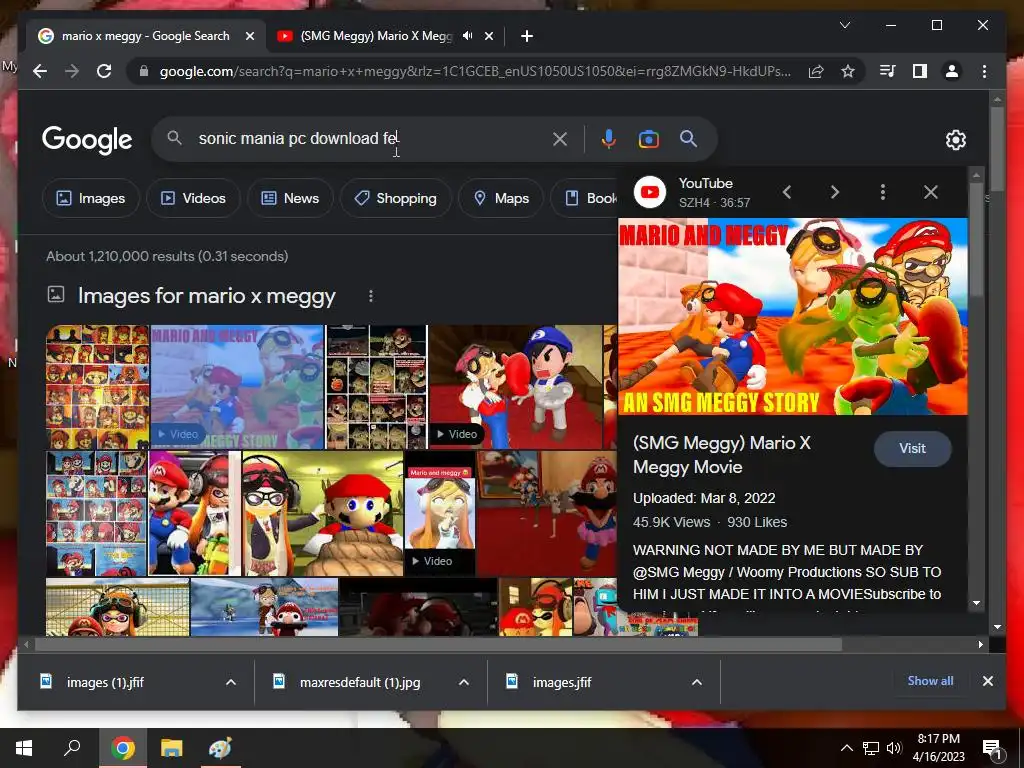Expand options for maxresdefault (1).jpg download
The height and width of the screenshot is (768, 1024).
coord(464,682)
